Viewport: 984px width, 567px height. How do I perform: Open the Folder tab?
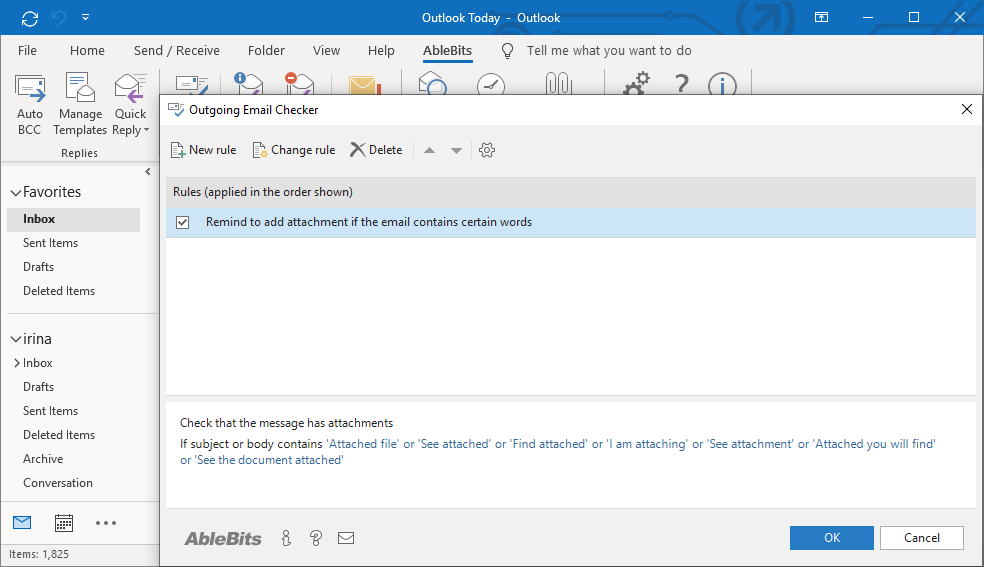pyautogui.click(x=266, y=51)
